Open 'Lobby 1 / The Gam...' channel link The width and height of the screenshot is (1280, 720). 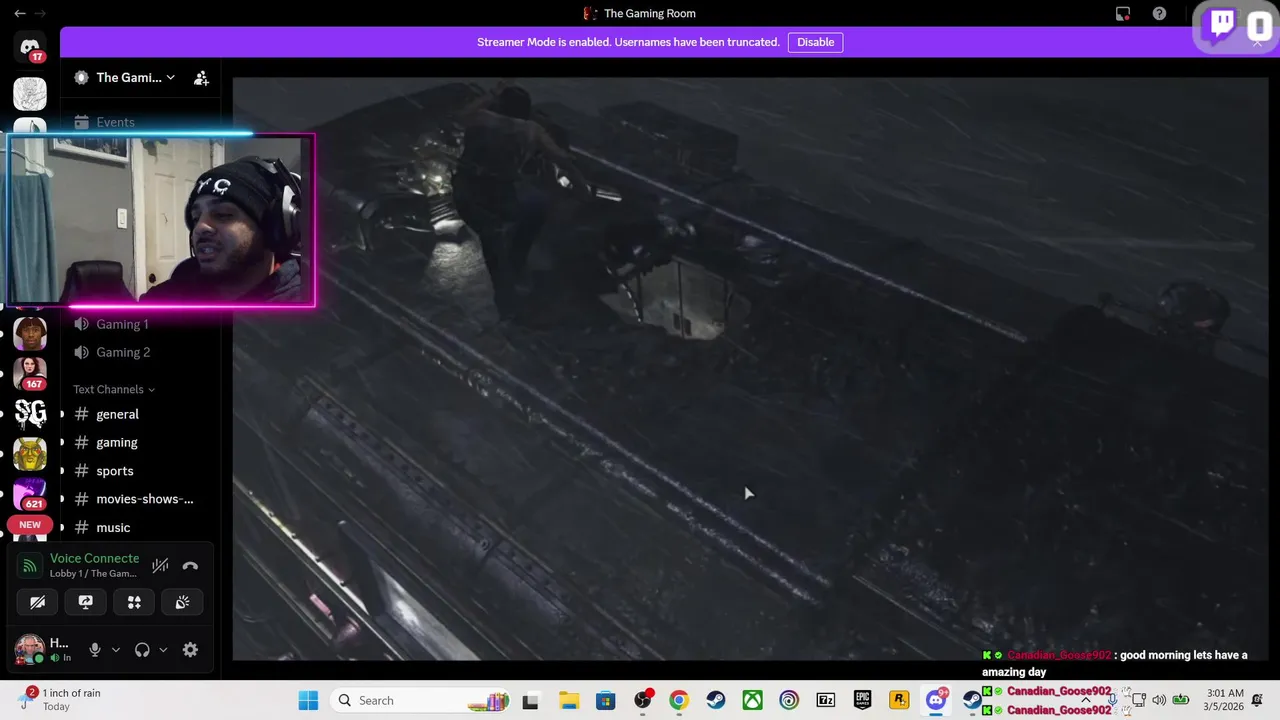click(x=93, y=574)
